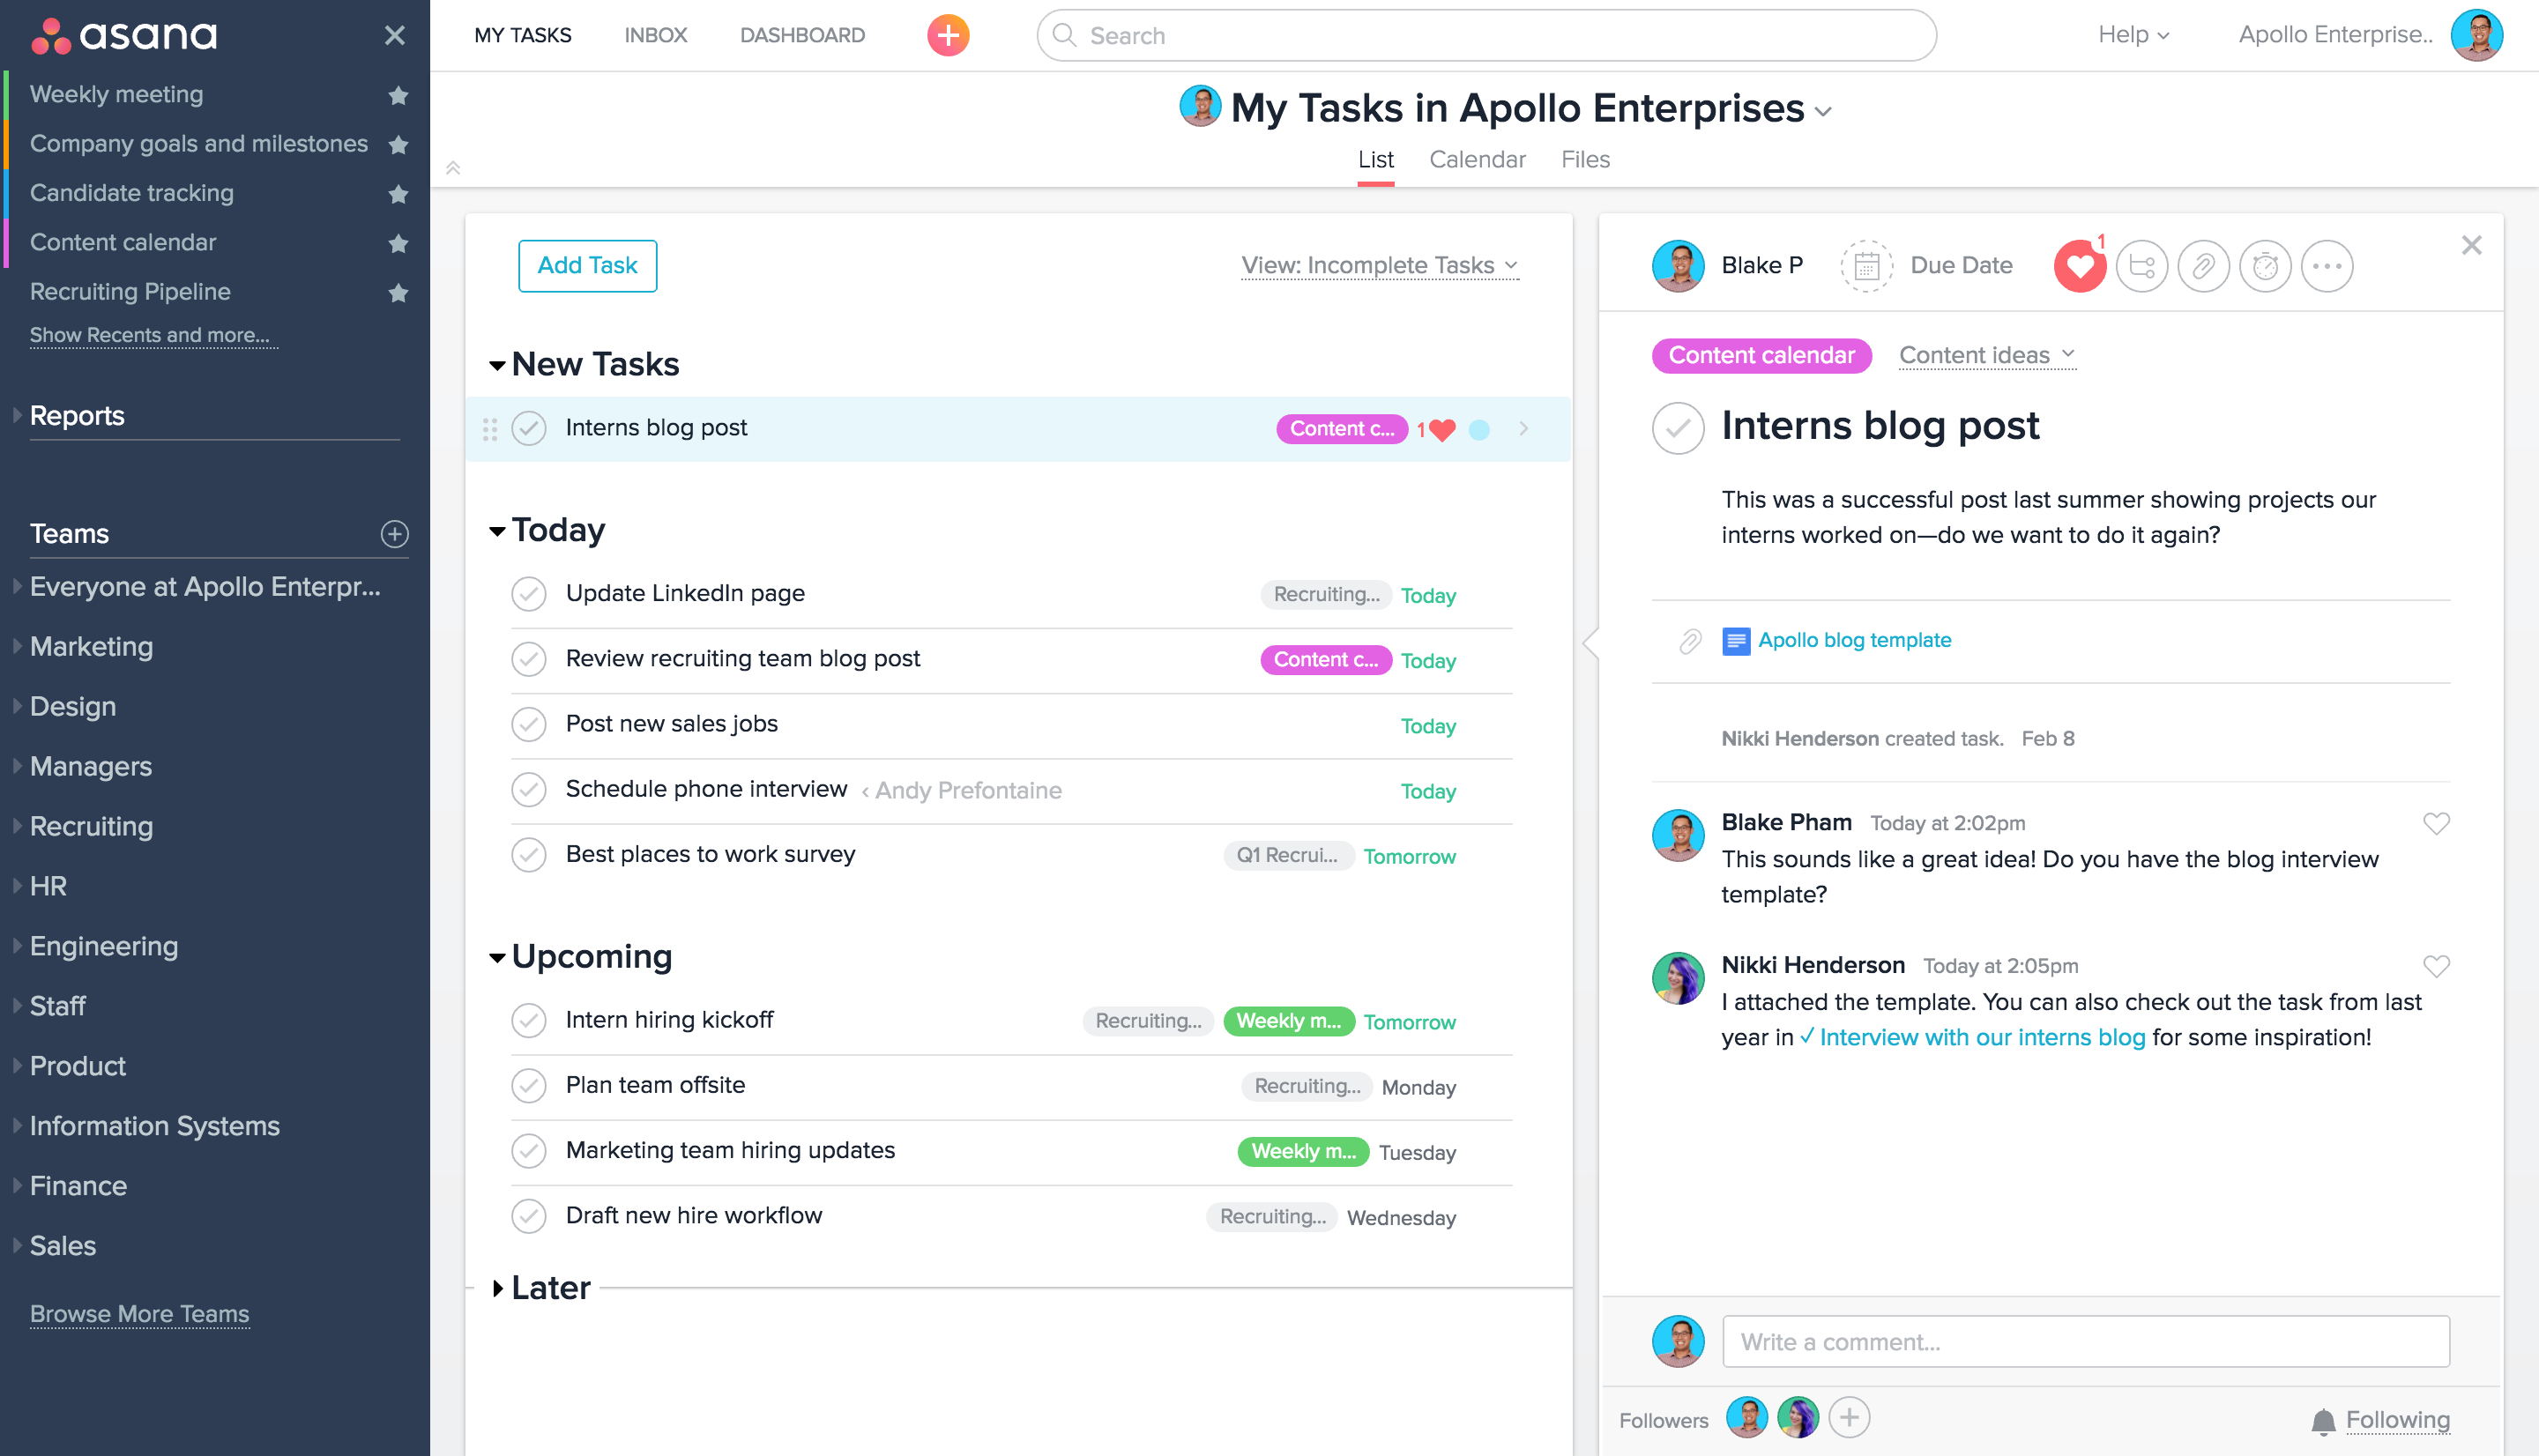
Task: Click the Following bell icon
Action: pos(2323,1421)
